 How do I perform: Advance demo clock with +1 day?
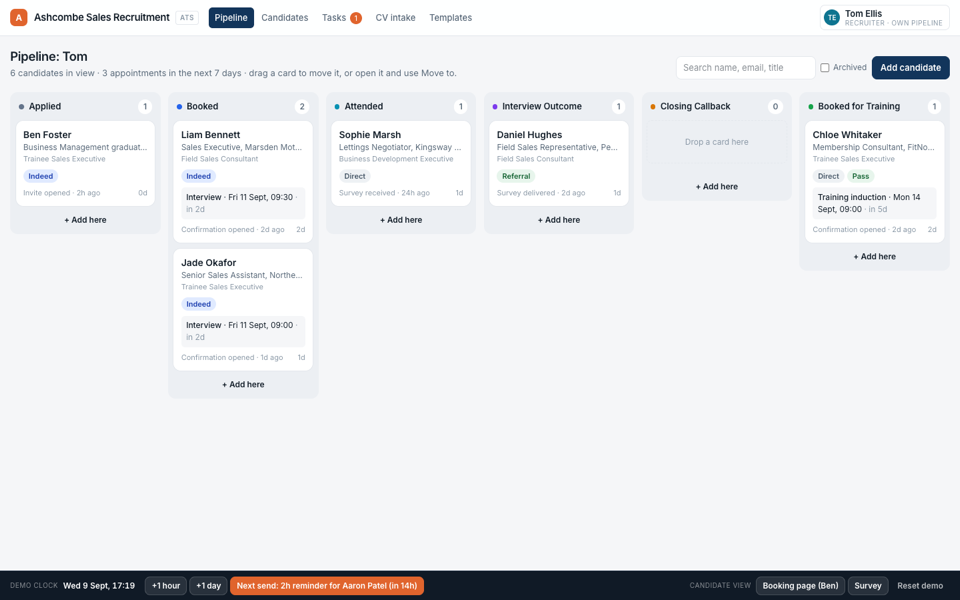(x=208, y=586)
